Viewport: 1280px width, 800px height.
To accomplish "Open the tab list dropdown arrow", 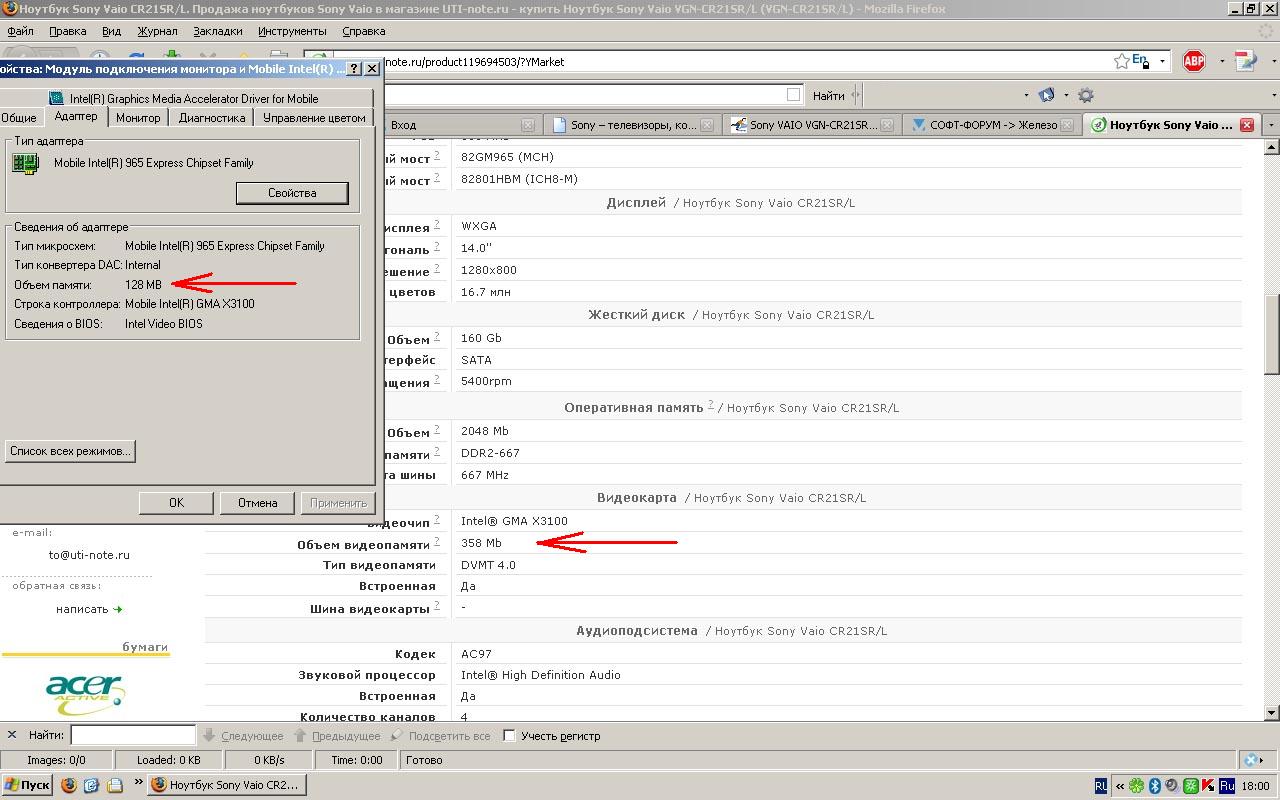I will (1270, 125).
